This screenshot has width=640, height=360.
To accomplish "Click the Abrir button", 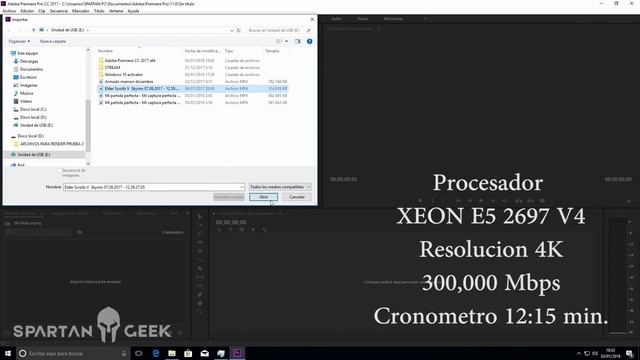I will (x=263, y=197).
